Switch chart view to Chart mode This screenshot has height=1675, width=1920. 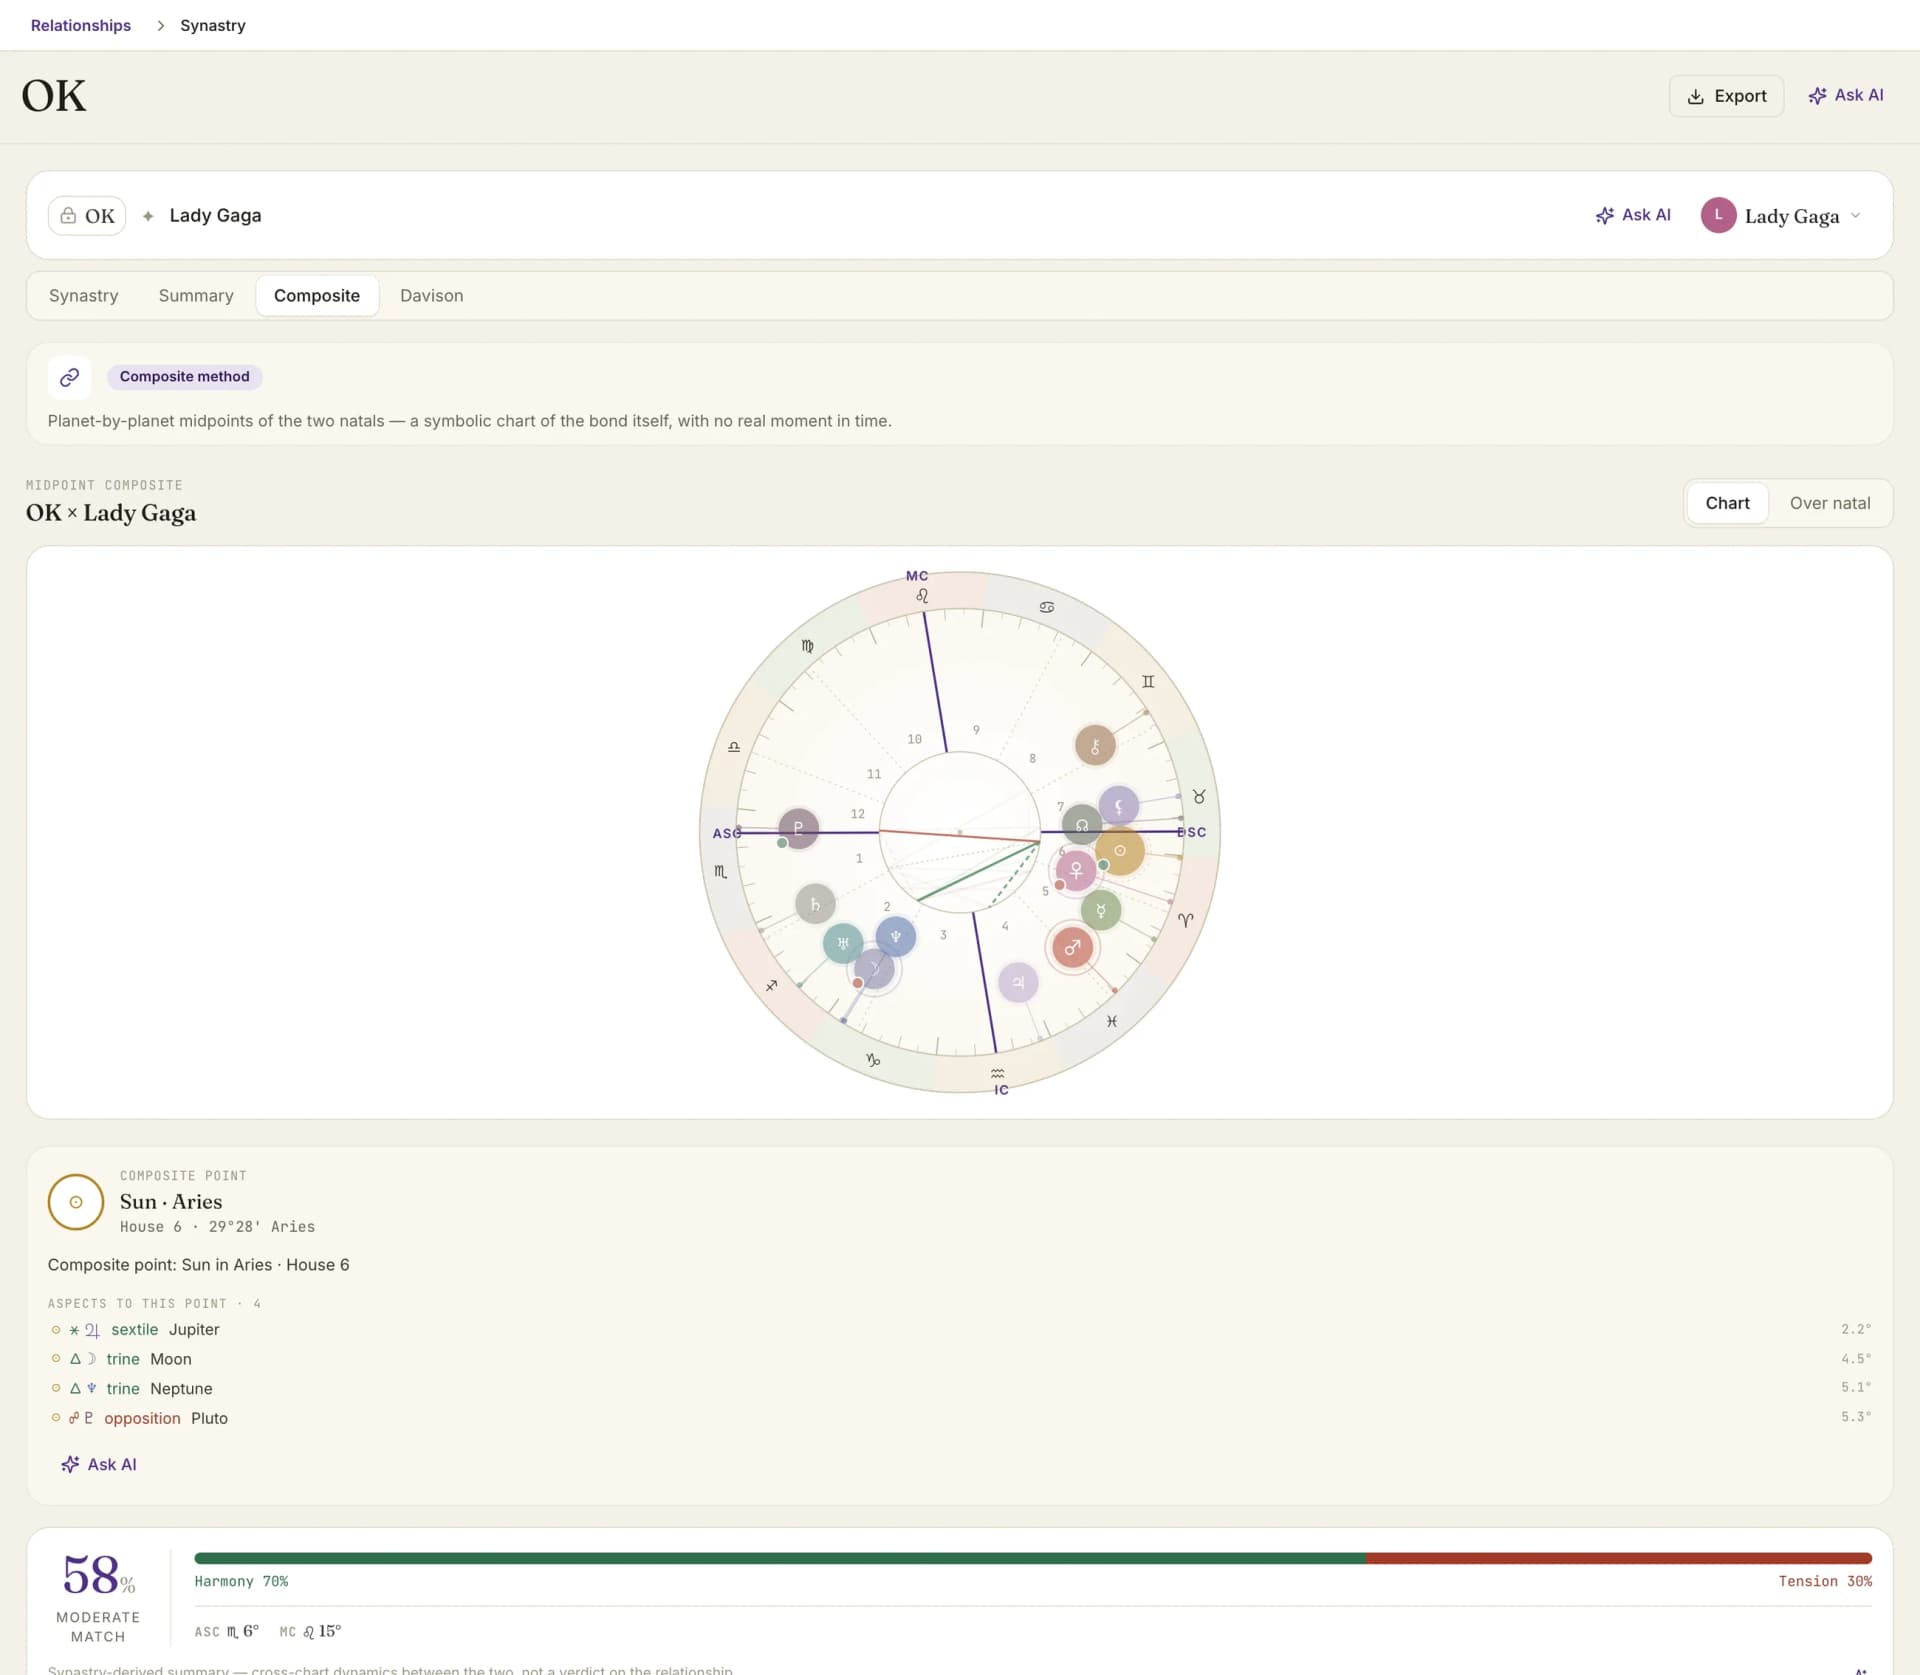pos(1727,503)
